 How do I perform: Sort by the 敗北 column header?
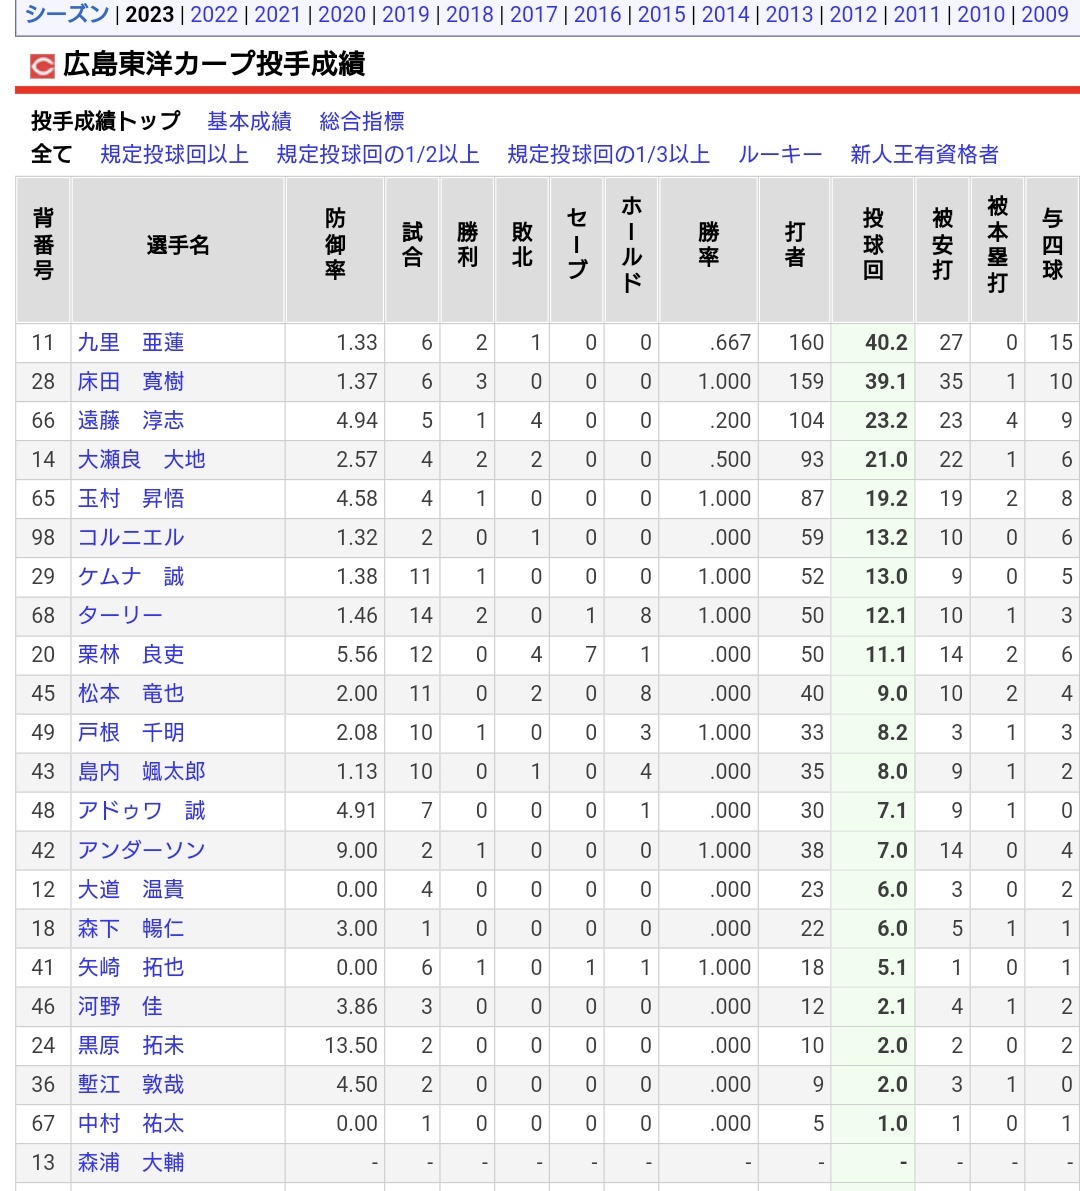coord(522,250)
